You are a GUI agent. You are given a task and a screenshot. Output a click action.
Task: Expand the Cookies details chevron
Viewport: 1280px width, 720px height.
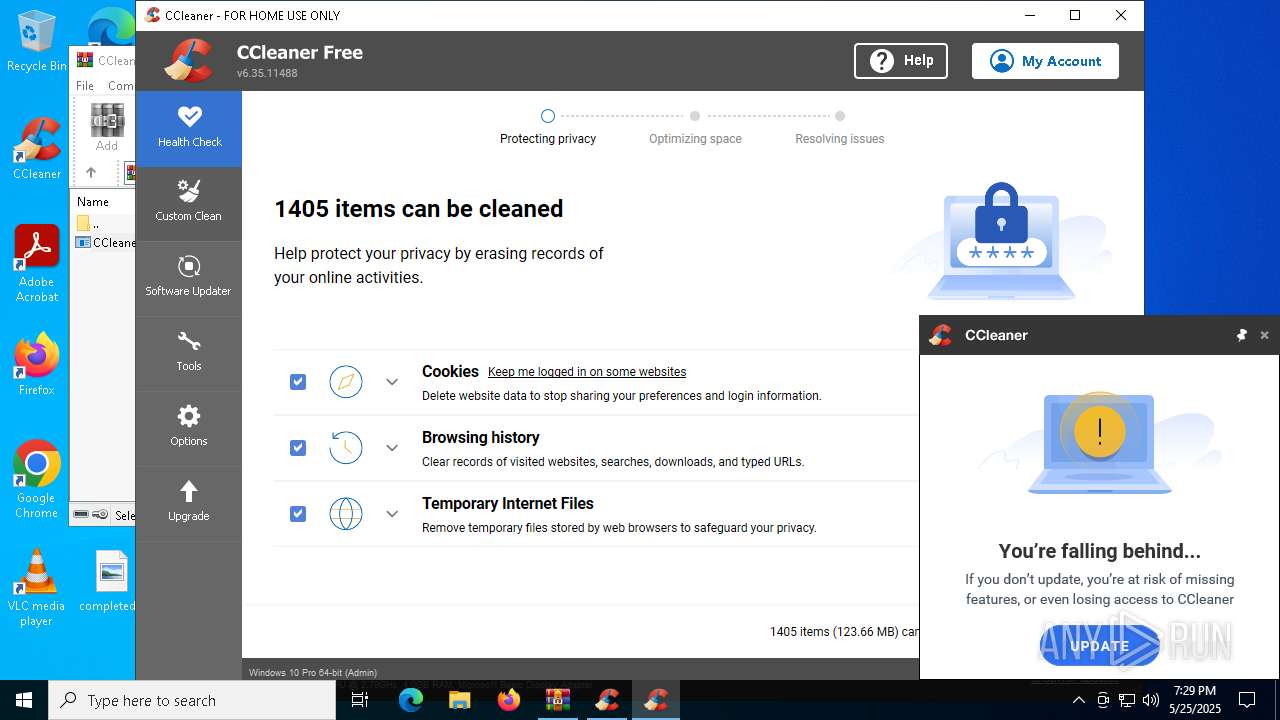(392, 382)
